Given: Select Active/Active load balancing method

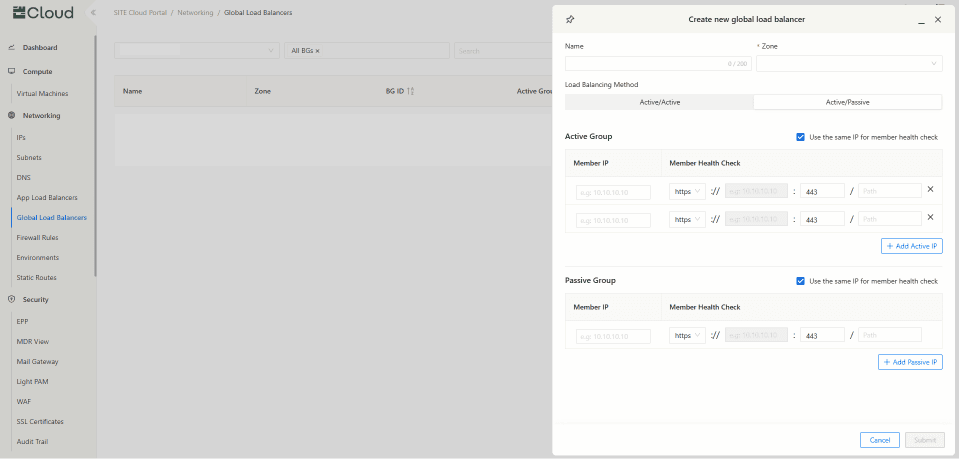Looking at the screenshot, I should [x=658, y=102].
